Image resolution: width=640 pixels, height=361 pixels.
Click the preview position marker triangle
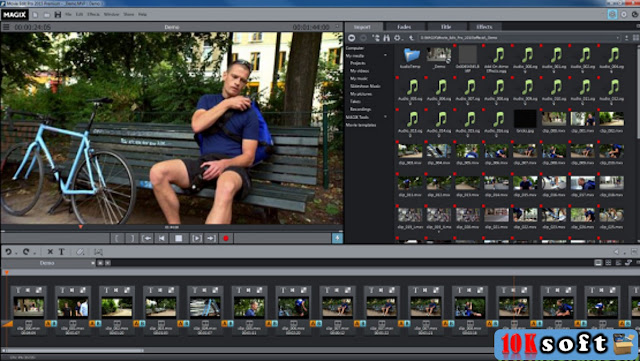81,227
